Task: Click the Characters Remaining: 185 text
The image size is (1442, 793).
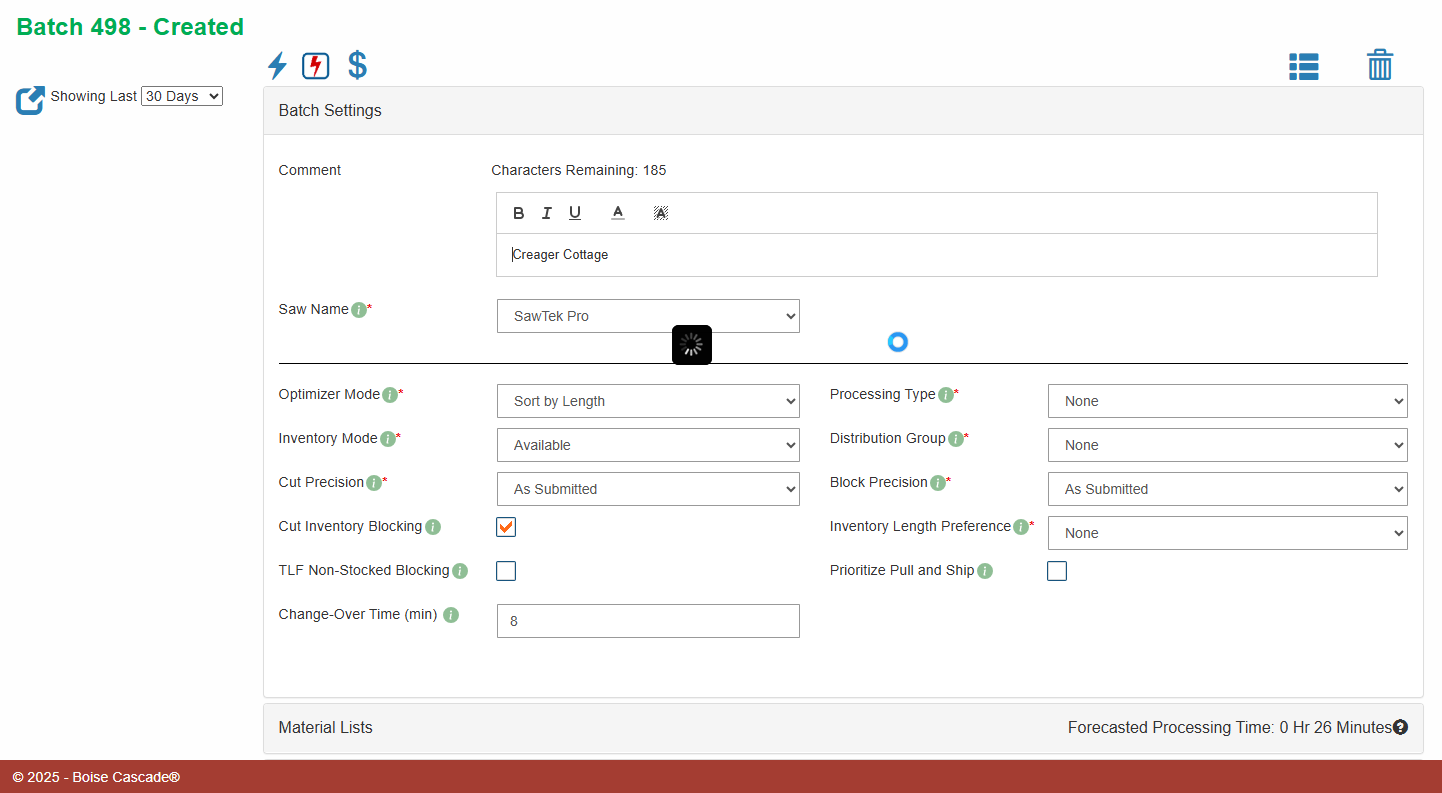Action: click(579, 170)
